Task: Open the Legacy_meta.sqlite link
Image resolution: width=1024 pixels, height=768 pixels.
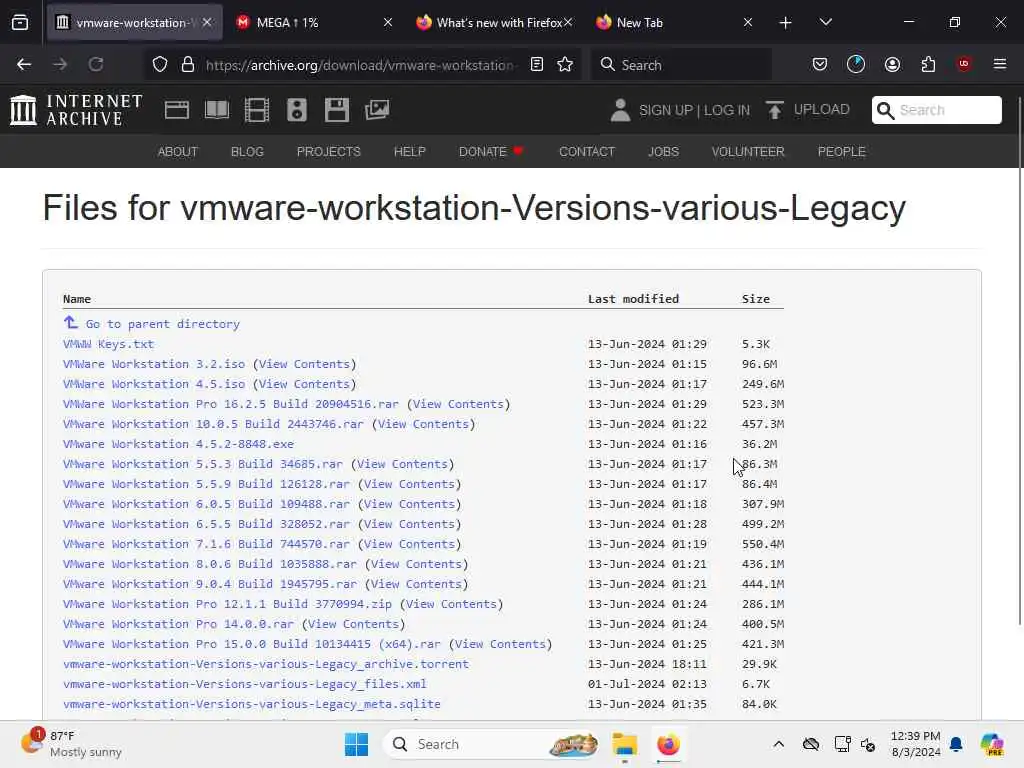Action: tap(252, 704)
